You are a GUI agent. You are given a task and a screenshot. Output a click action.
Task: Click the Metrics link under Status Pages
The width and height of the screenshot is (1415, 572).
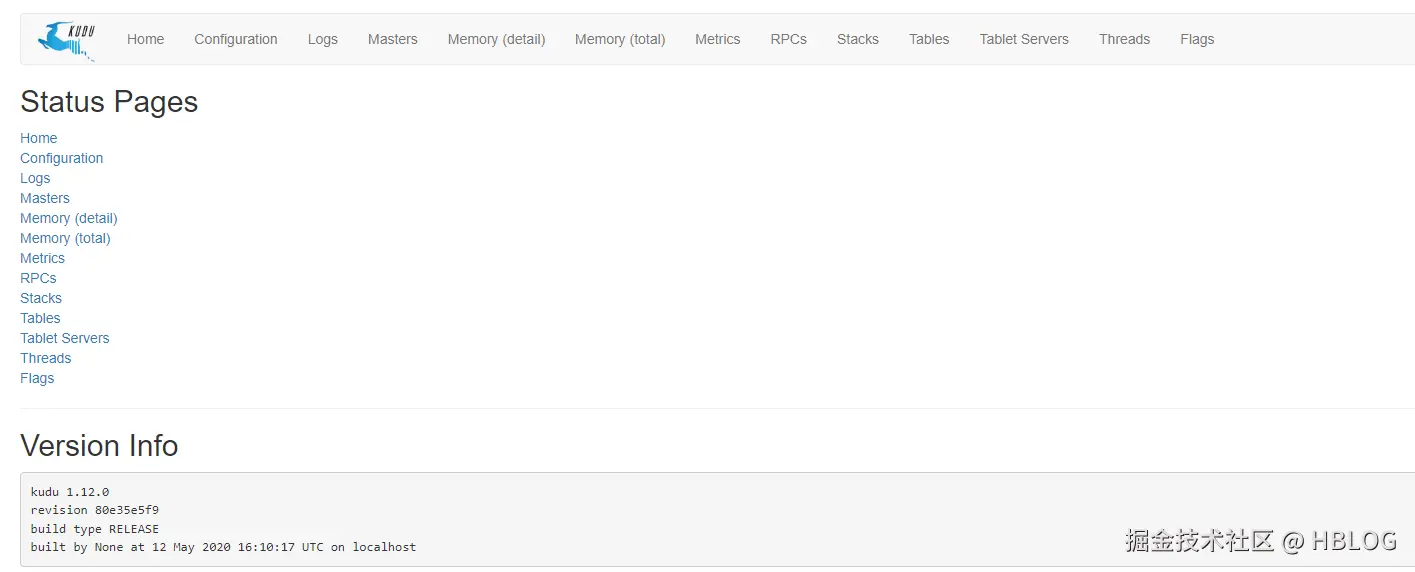[x=43, y=258]
